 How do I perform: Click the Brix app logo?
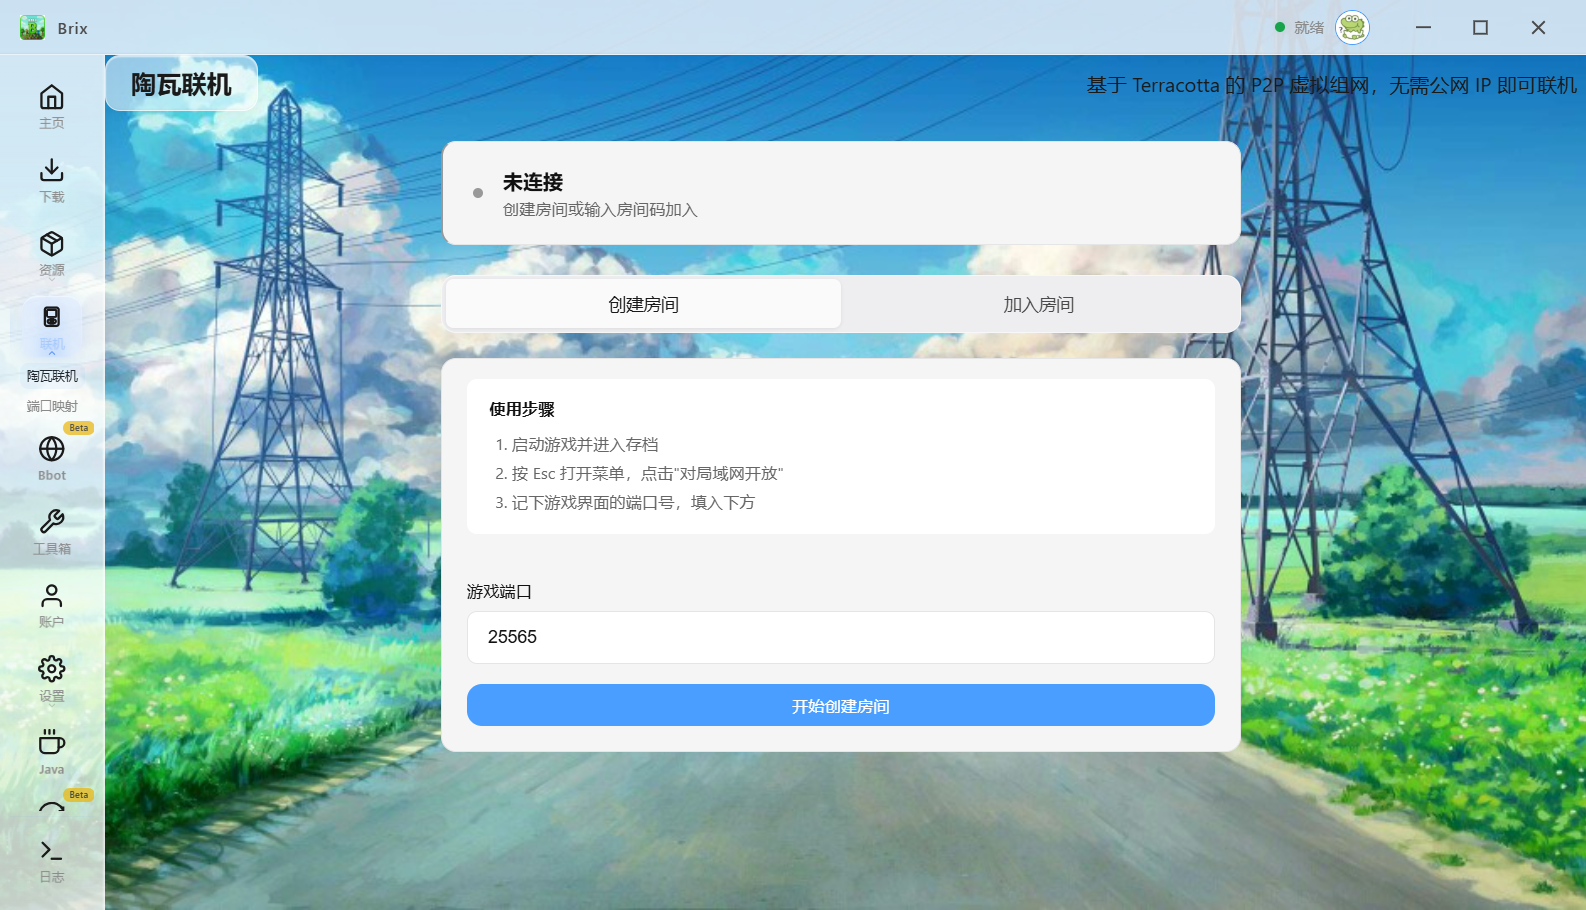pos(33,28)
